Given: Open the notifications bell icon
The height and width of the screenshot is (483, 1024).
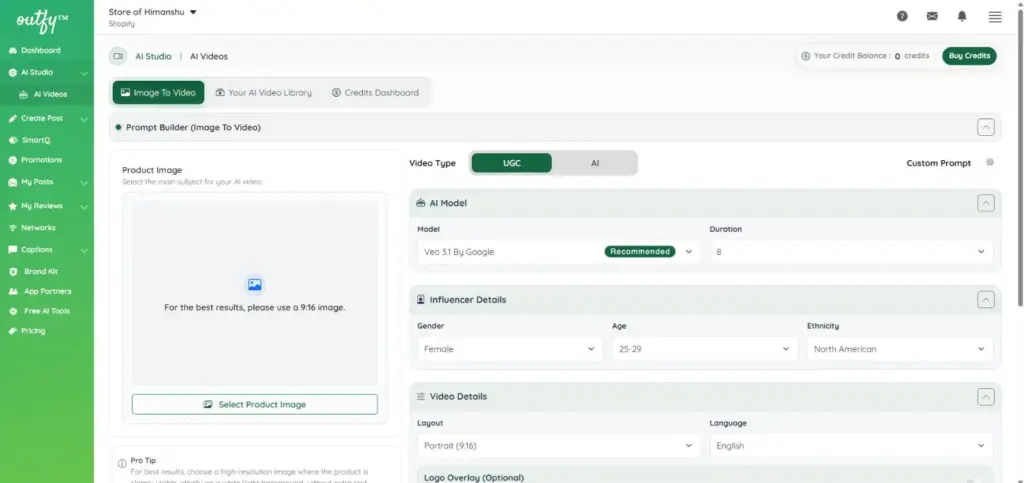Looking at the screenshot, I should coord(962,16).
